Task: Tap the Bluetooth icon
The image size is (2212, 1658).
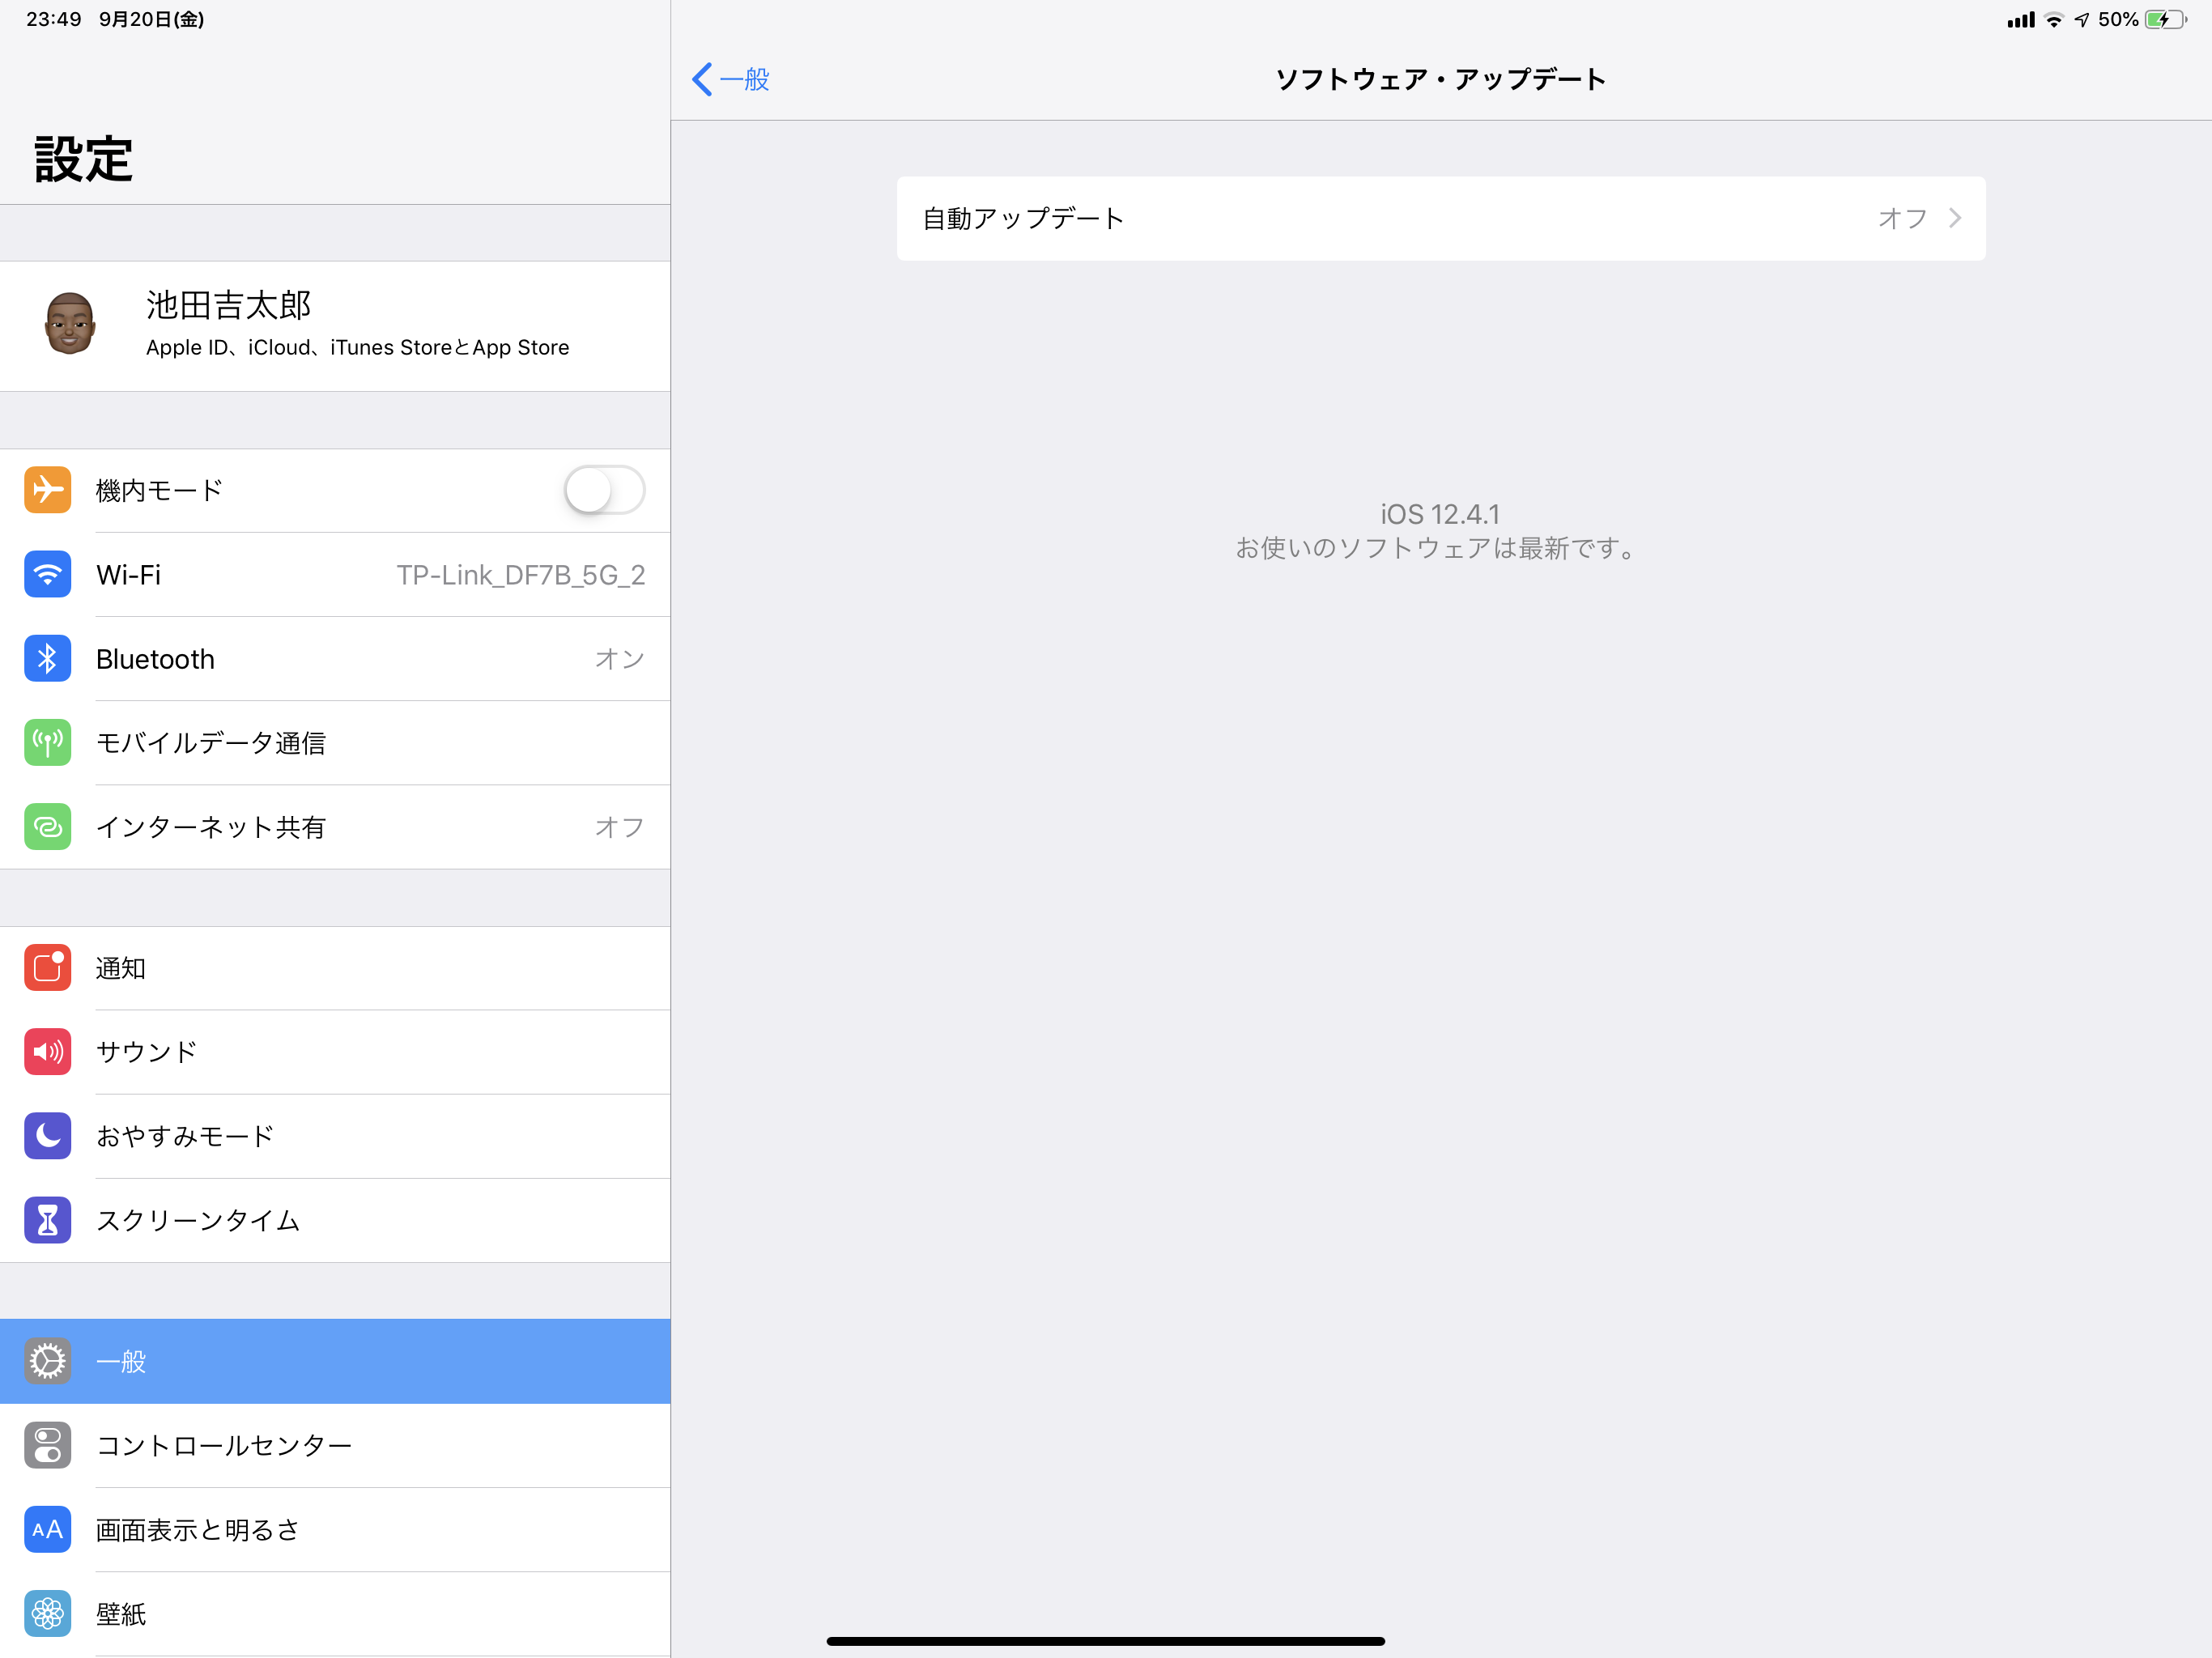Action: click(47, 658)
